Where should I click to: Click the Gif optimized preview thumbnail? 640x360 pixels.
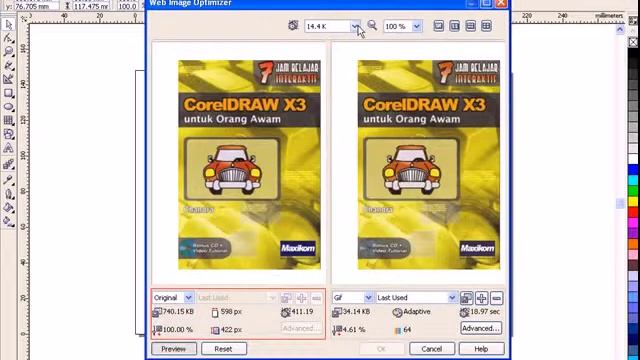(429, 165)
